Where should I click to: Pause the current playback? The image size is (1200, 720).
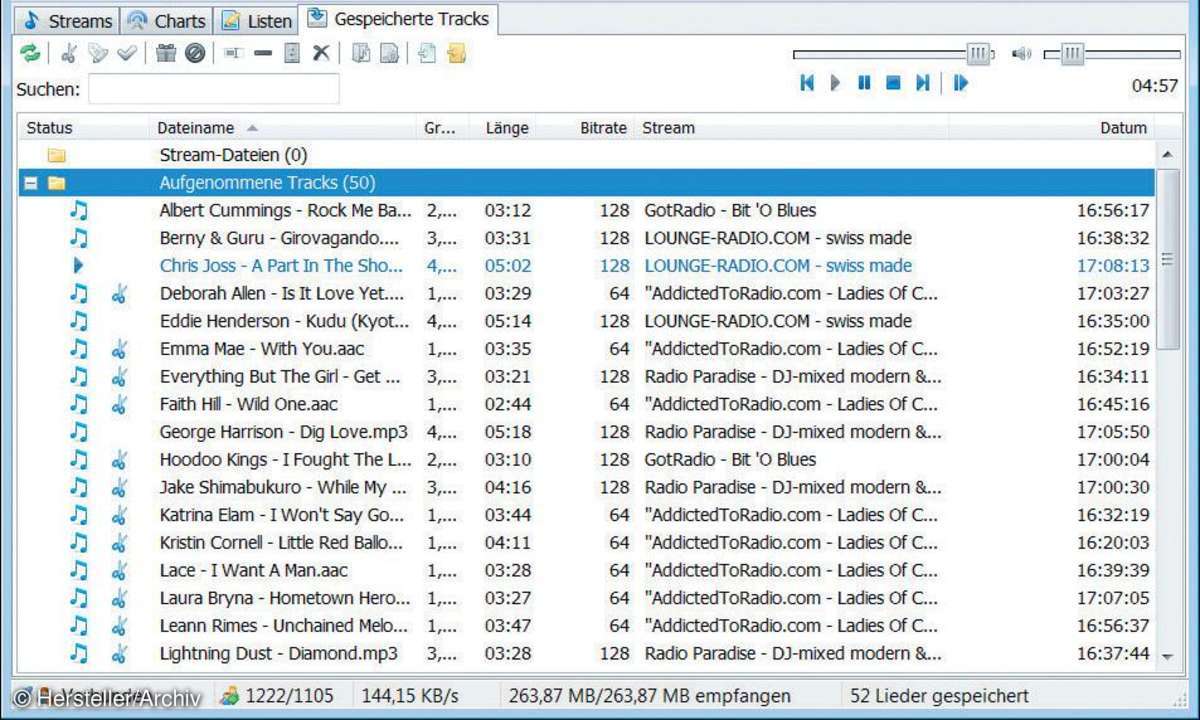coord(864,83)
